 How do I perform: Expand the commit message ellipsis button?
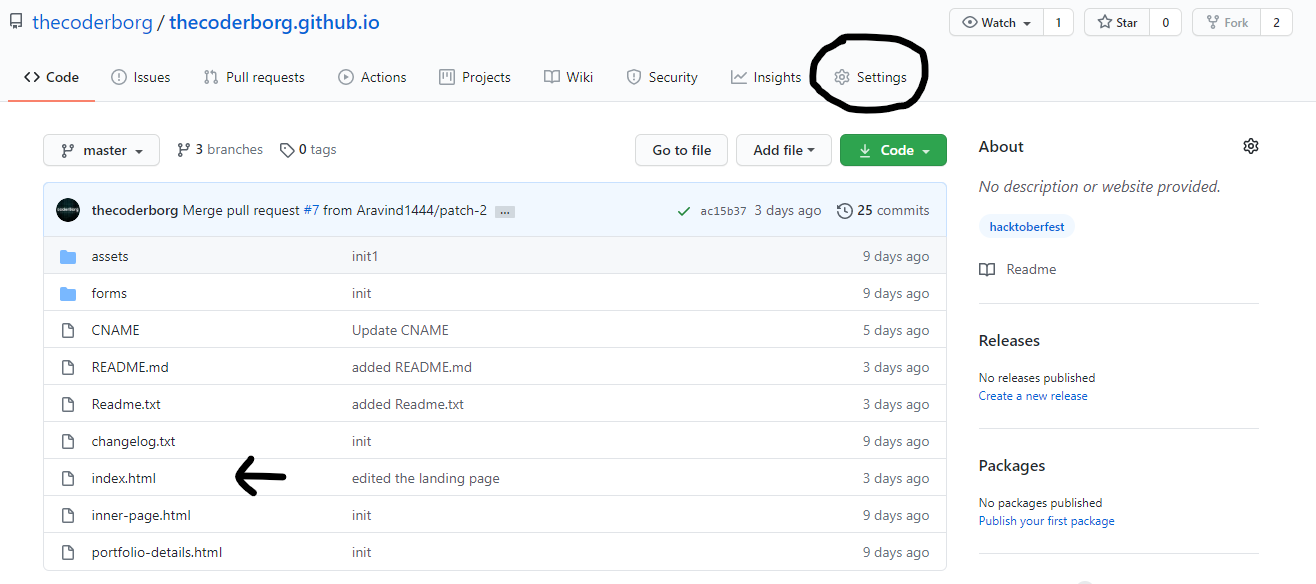(505, 212)
